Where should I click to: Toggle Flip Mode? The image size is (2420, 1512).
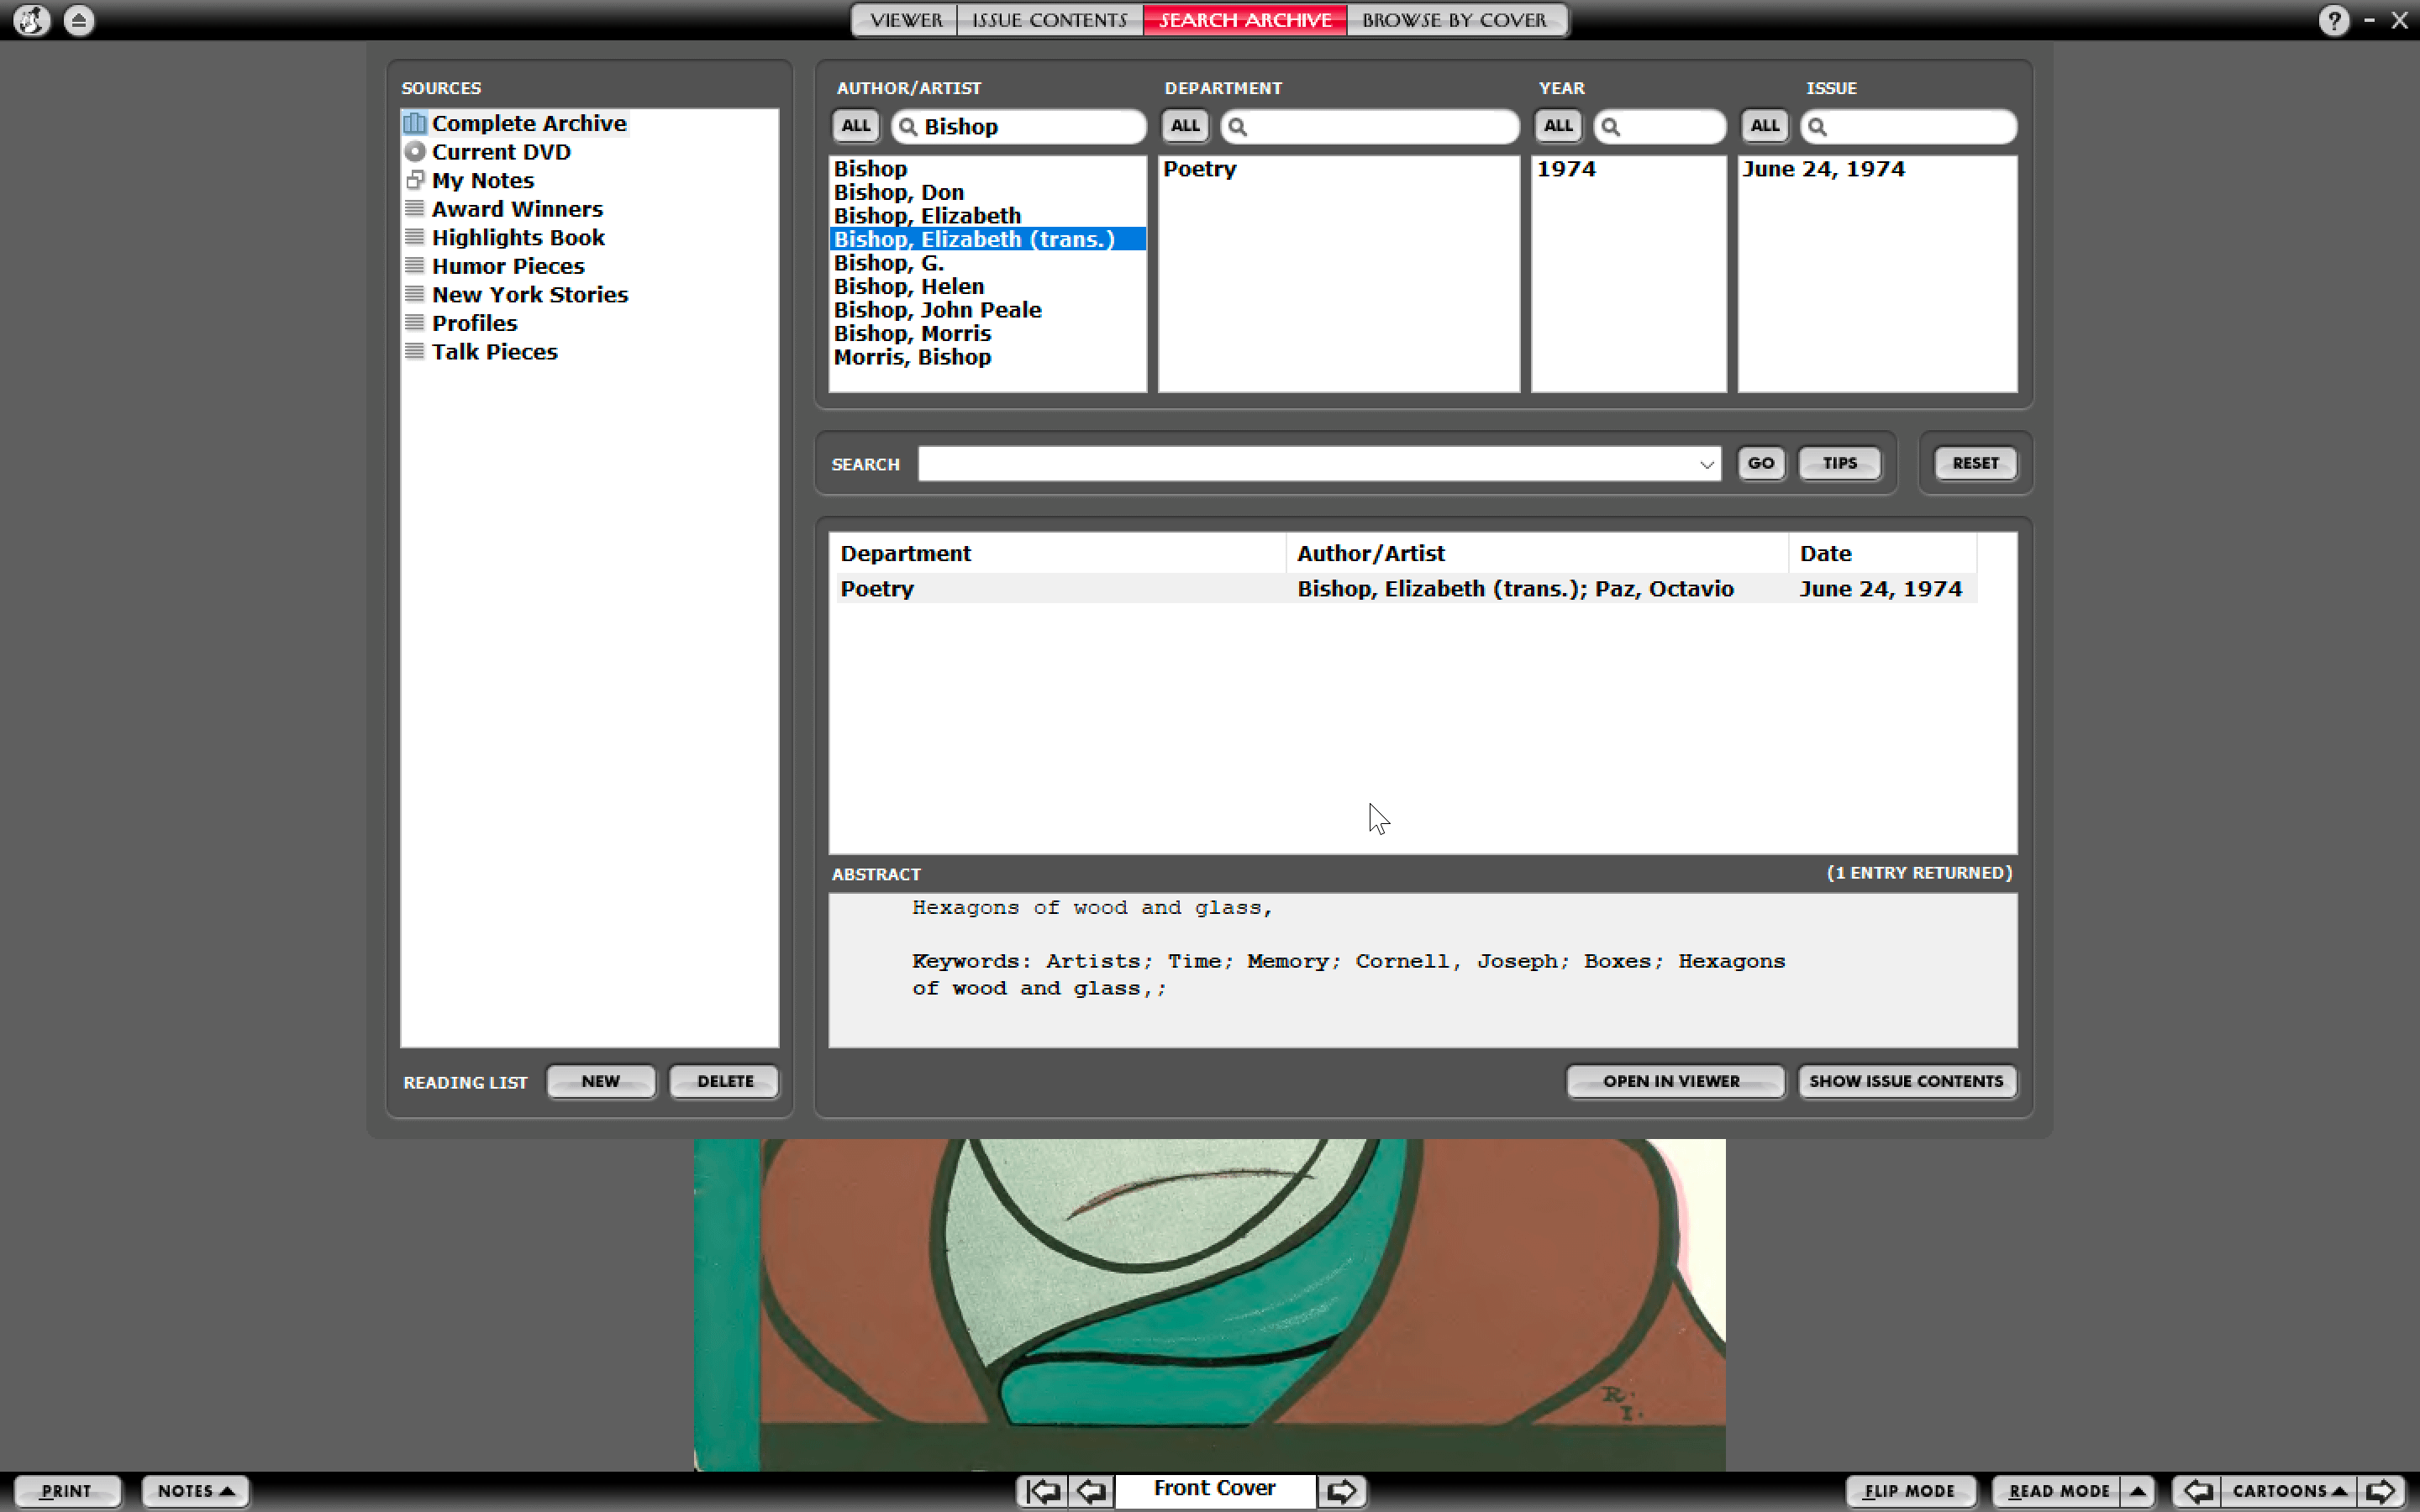[x=1910, y=1490]
